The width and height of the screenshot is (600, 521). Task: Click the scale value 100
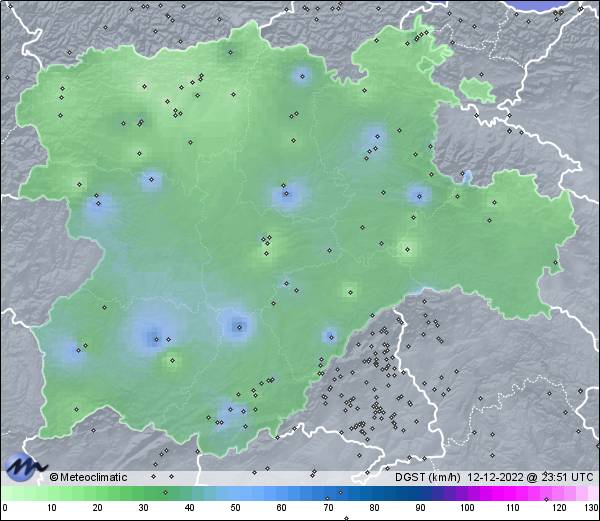coord(467,508)
